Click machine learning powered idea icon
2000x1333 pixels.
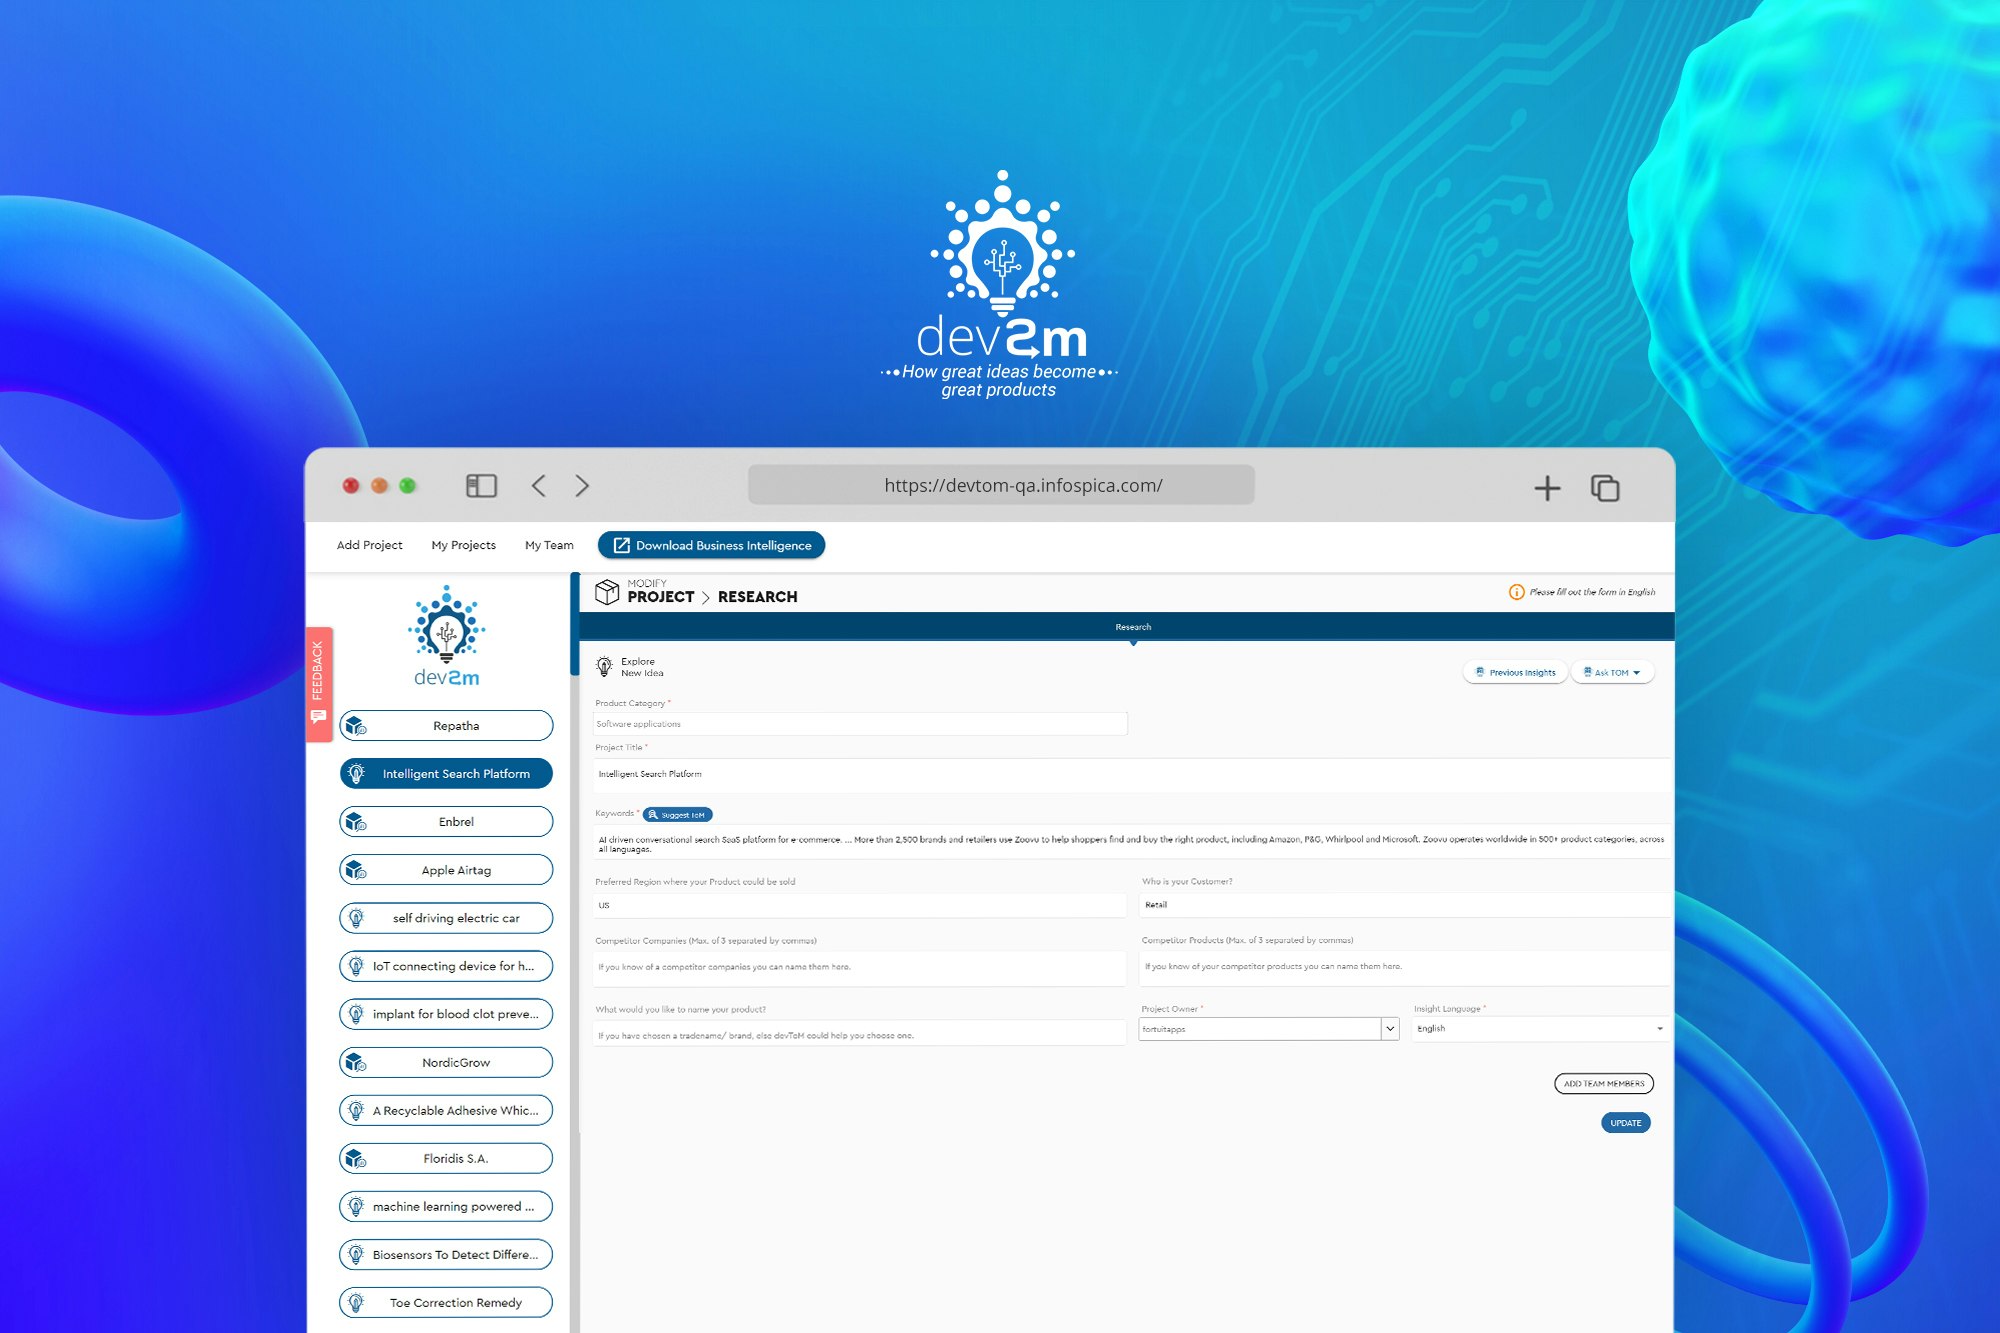coord(356,1206)
